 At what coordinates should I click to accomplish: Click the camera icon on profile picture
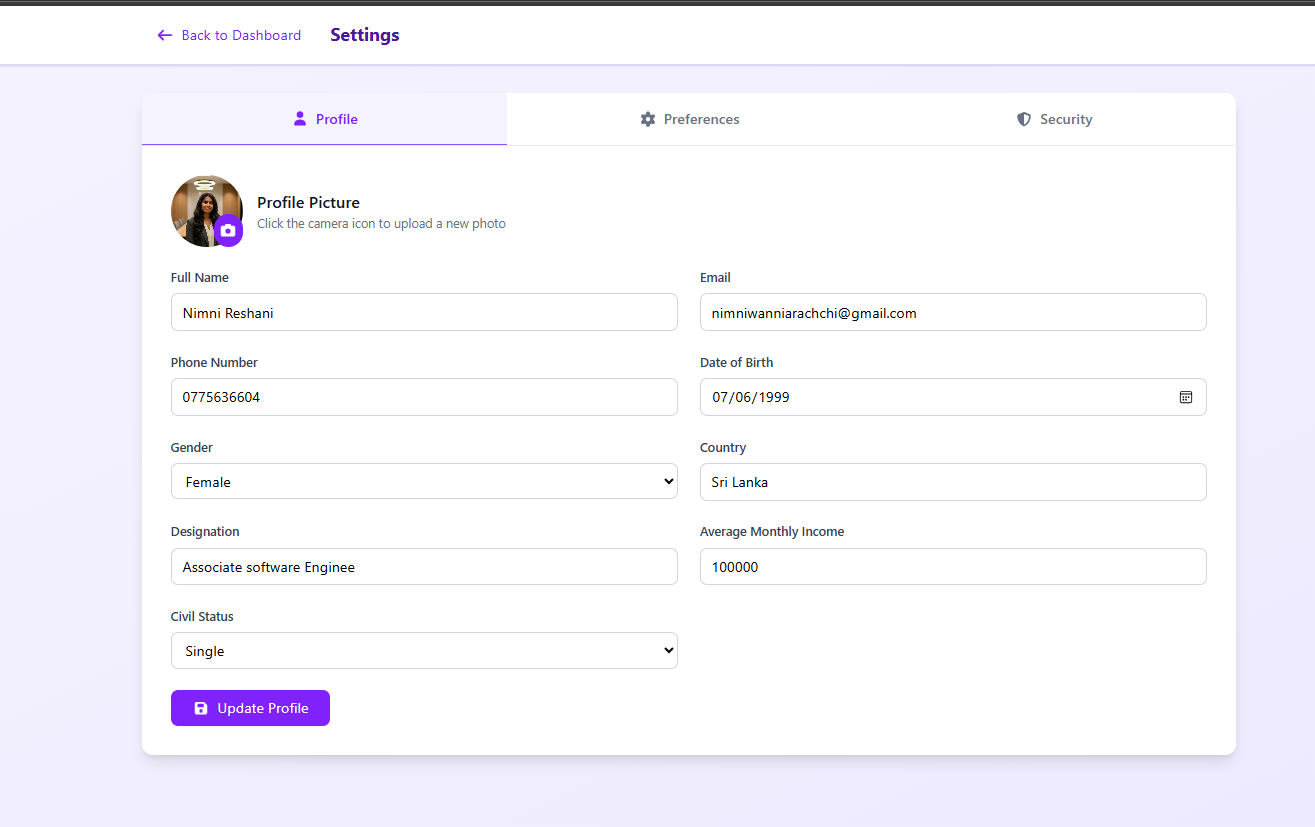228,231
